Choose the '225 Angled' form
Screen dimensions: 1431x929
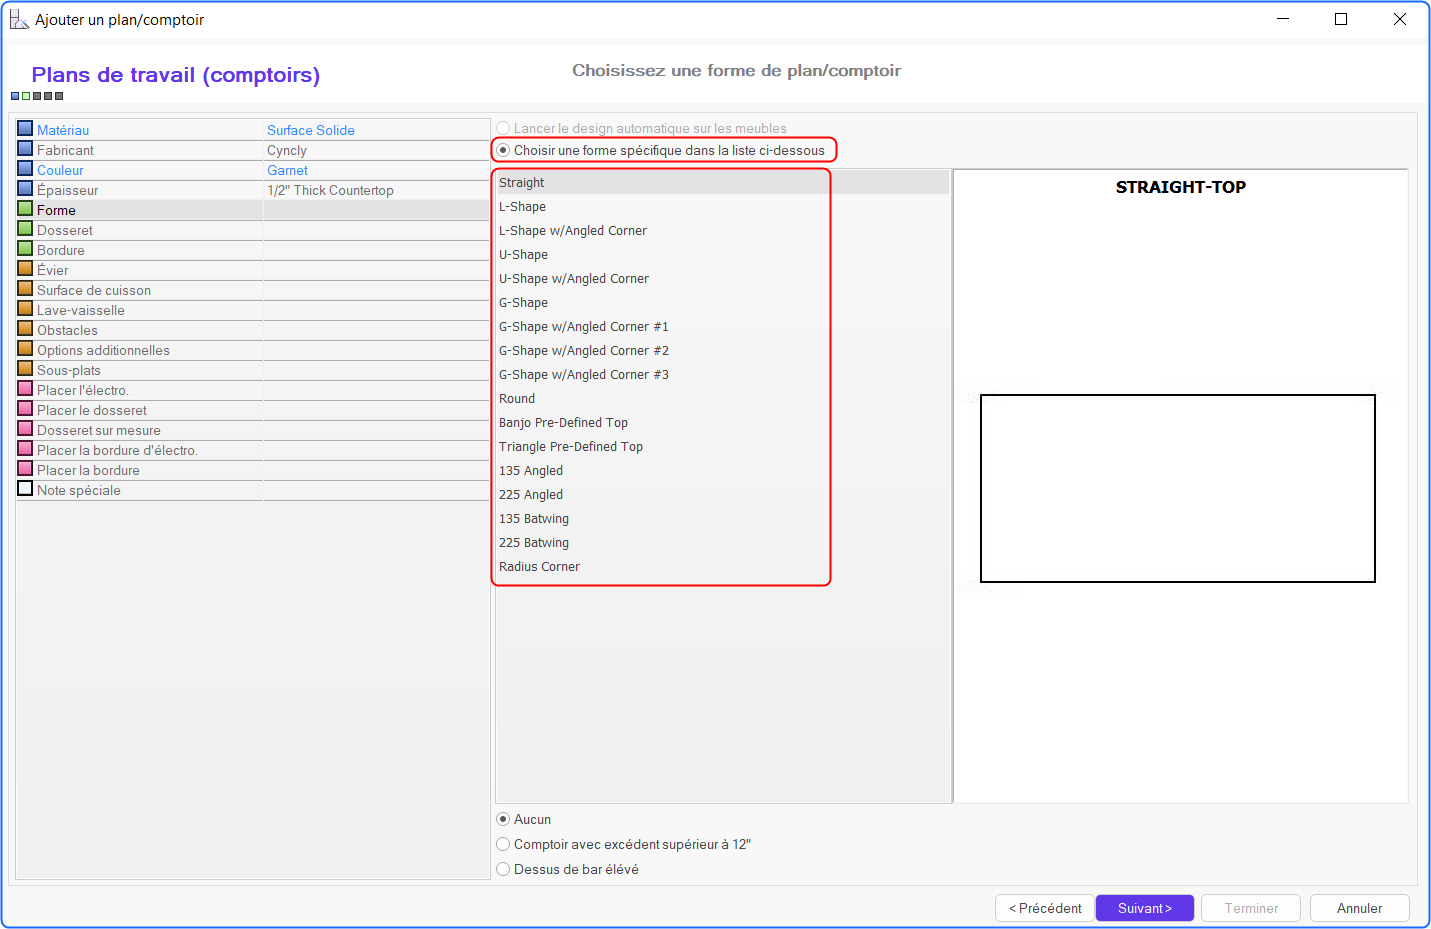[x=722, y=494]
